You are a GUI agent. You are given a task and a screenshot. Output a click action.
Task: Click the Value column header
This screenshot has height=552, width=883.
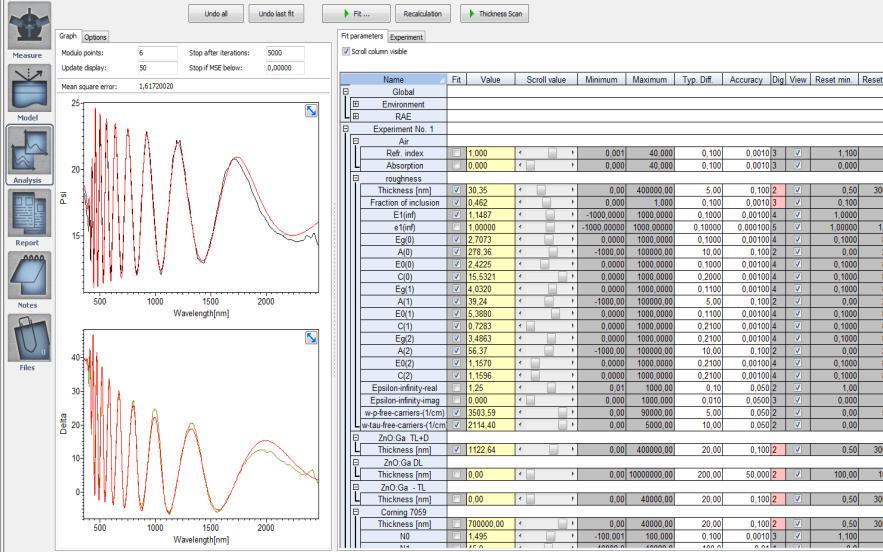[490, 79]
